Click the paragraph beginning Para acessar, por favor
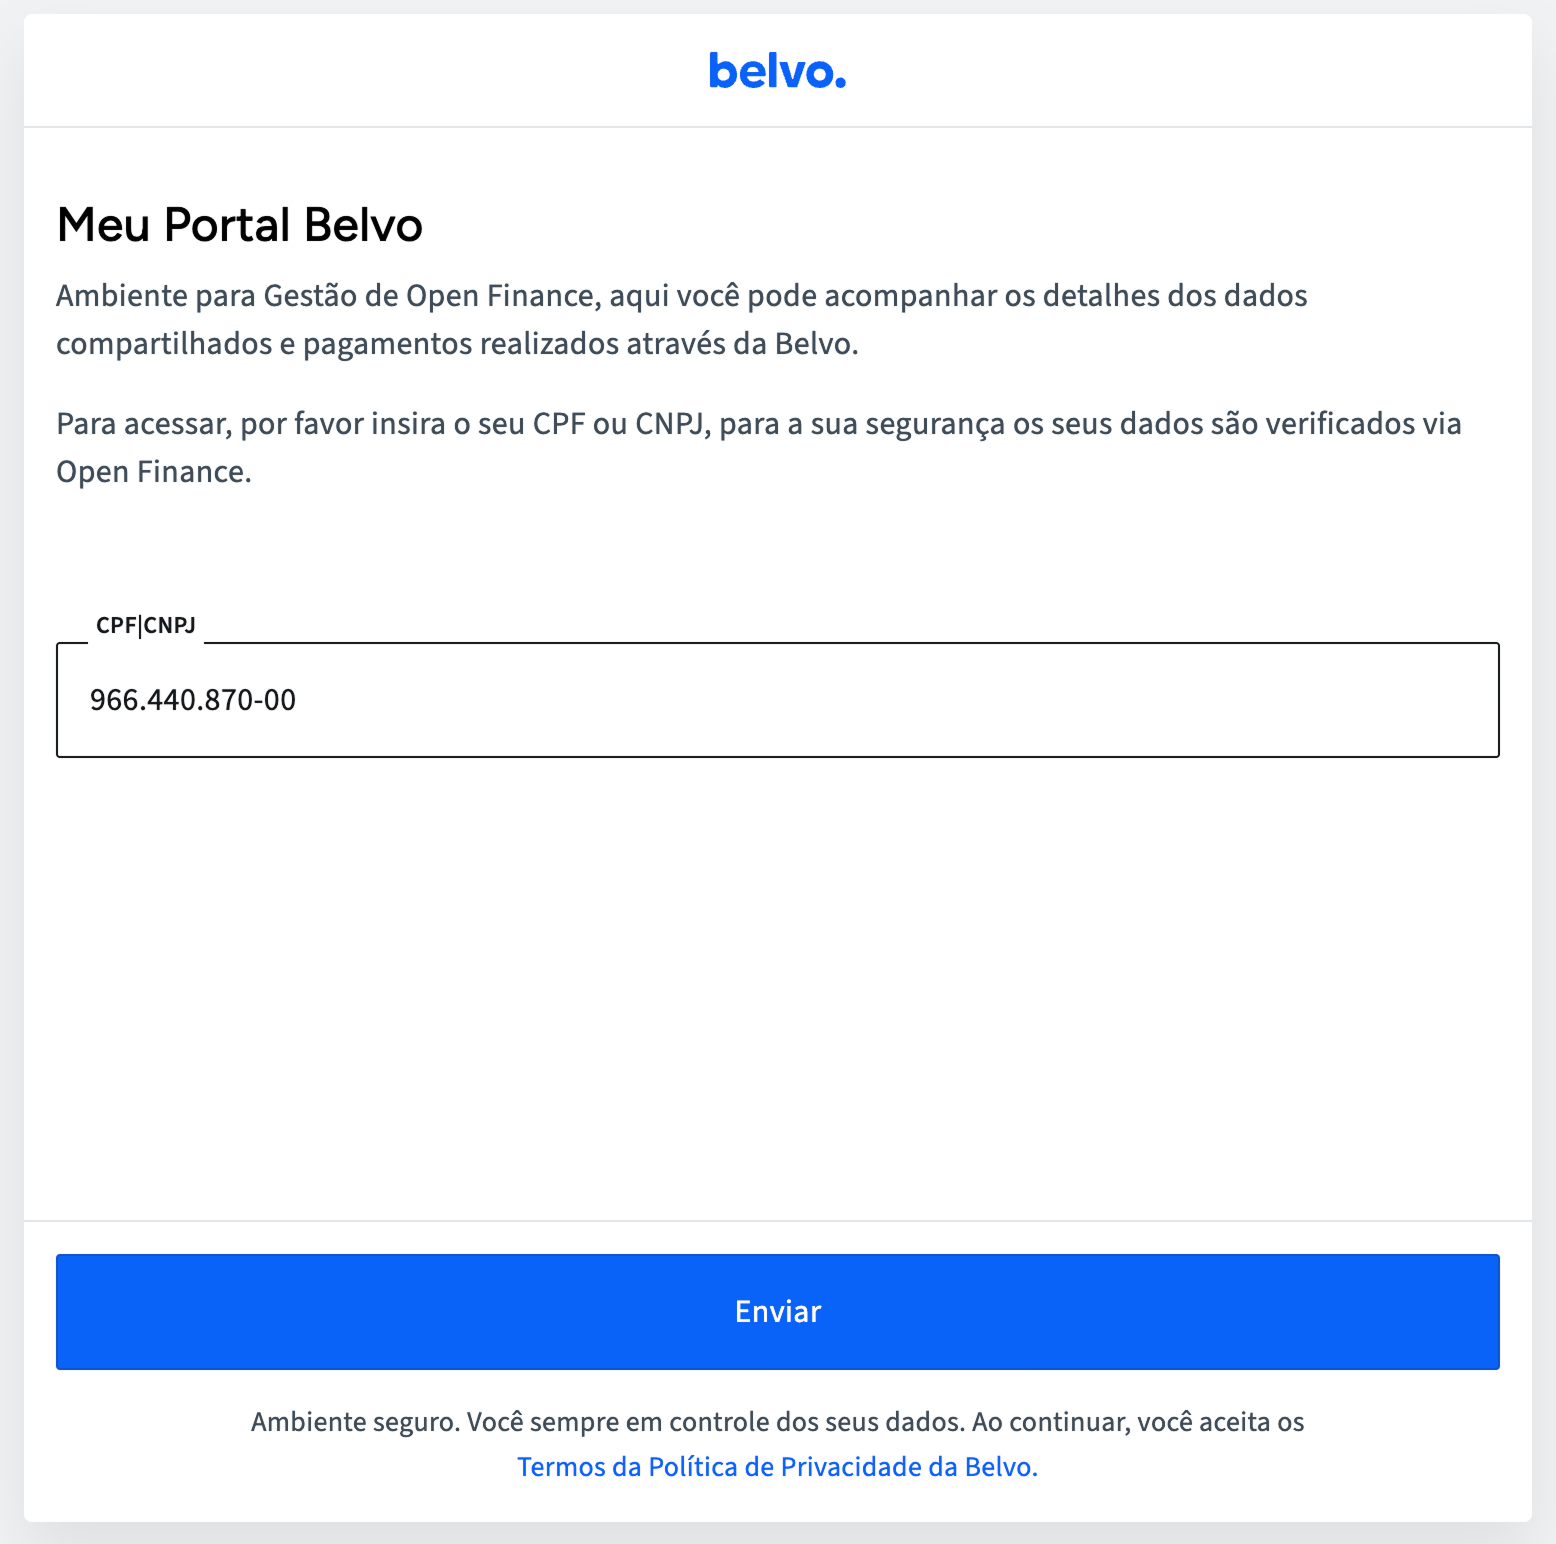Screen dimensions: 1556x1544 coord(758,447)
